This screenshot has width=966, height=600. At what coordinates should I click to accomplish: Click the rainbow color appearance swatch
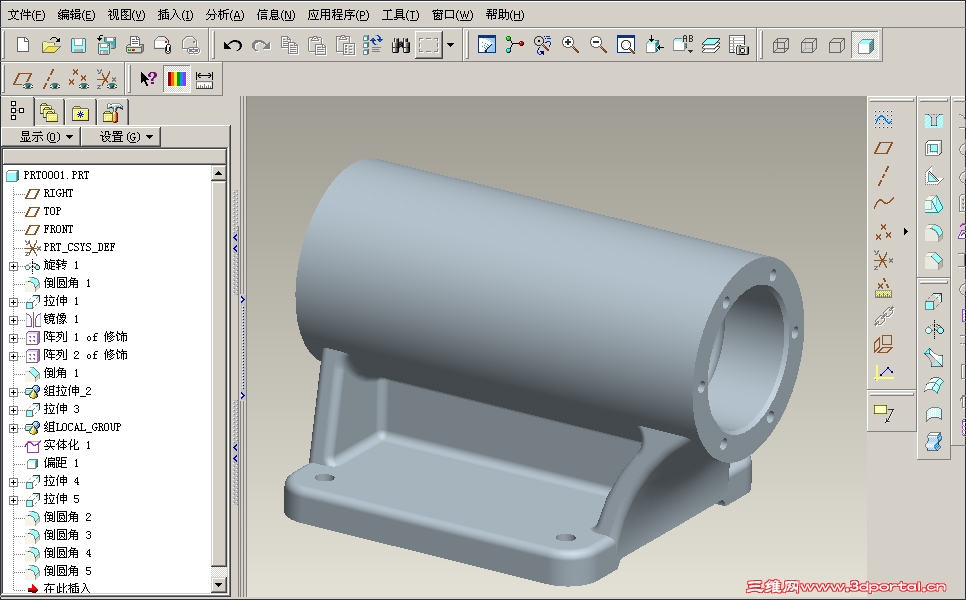click(x=177, y=79)
